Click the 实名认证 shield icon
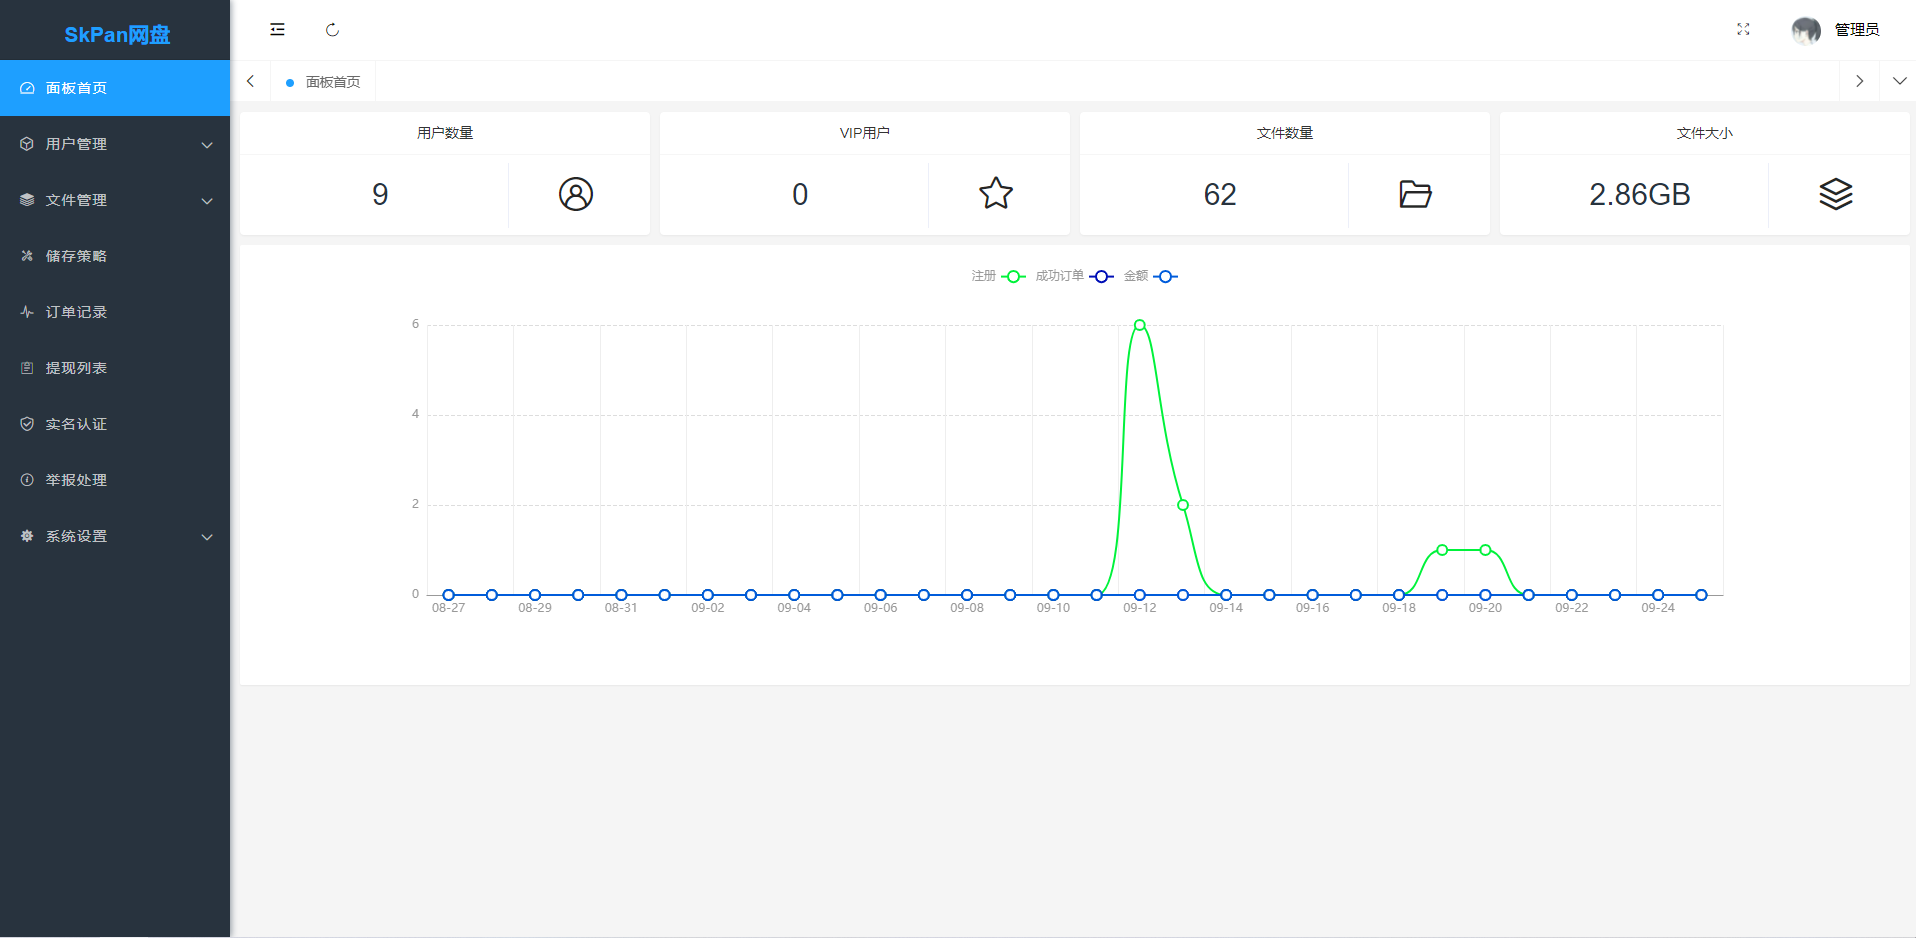 coord(27,424)
